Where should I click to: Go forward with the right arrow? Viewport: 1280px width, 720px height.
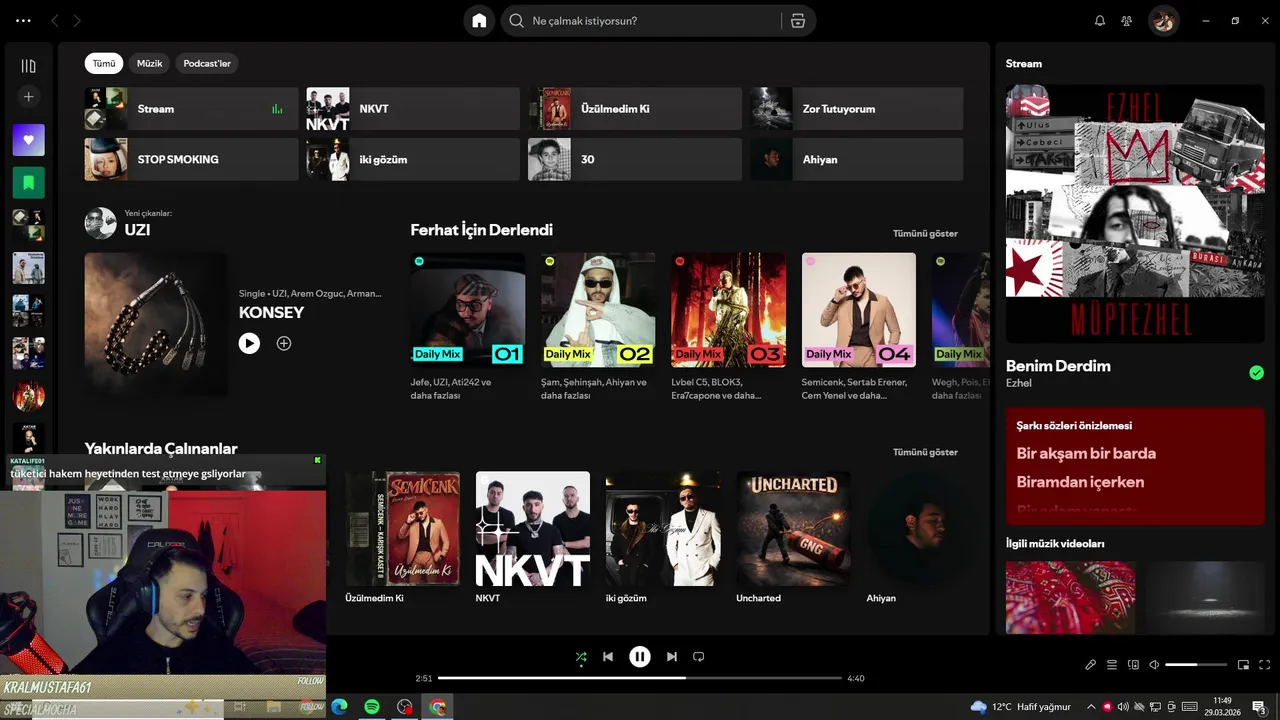point(77,21)
